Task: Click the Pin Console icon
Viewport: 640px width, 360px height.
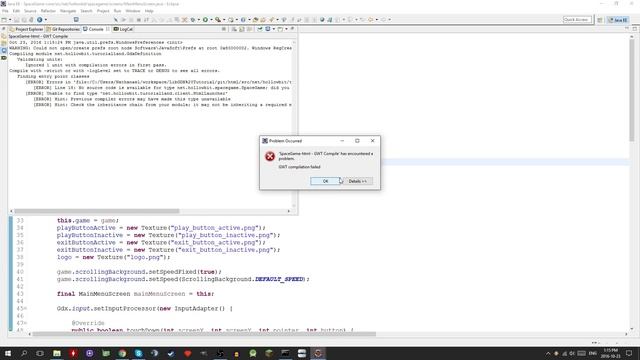Action: [x=260, y=29]
